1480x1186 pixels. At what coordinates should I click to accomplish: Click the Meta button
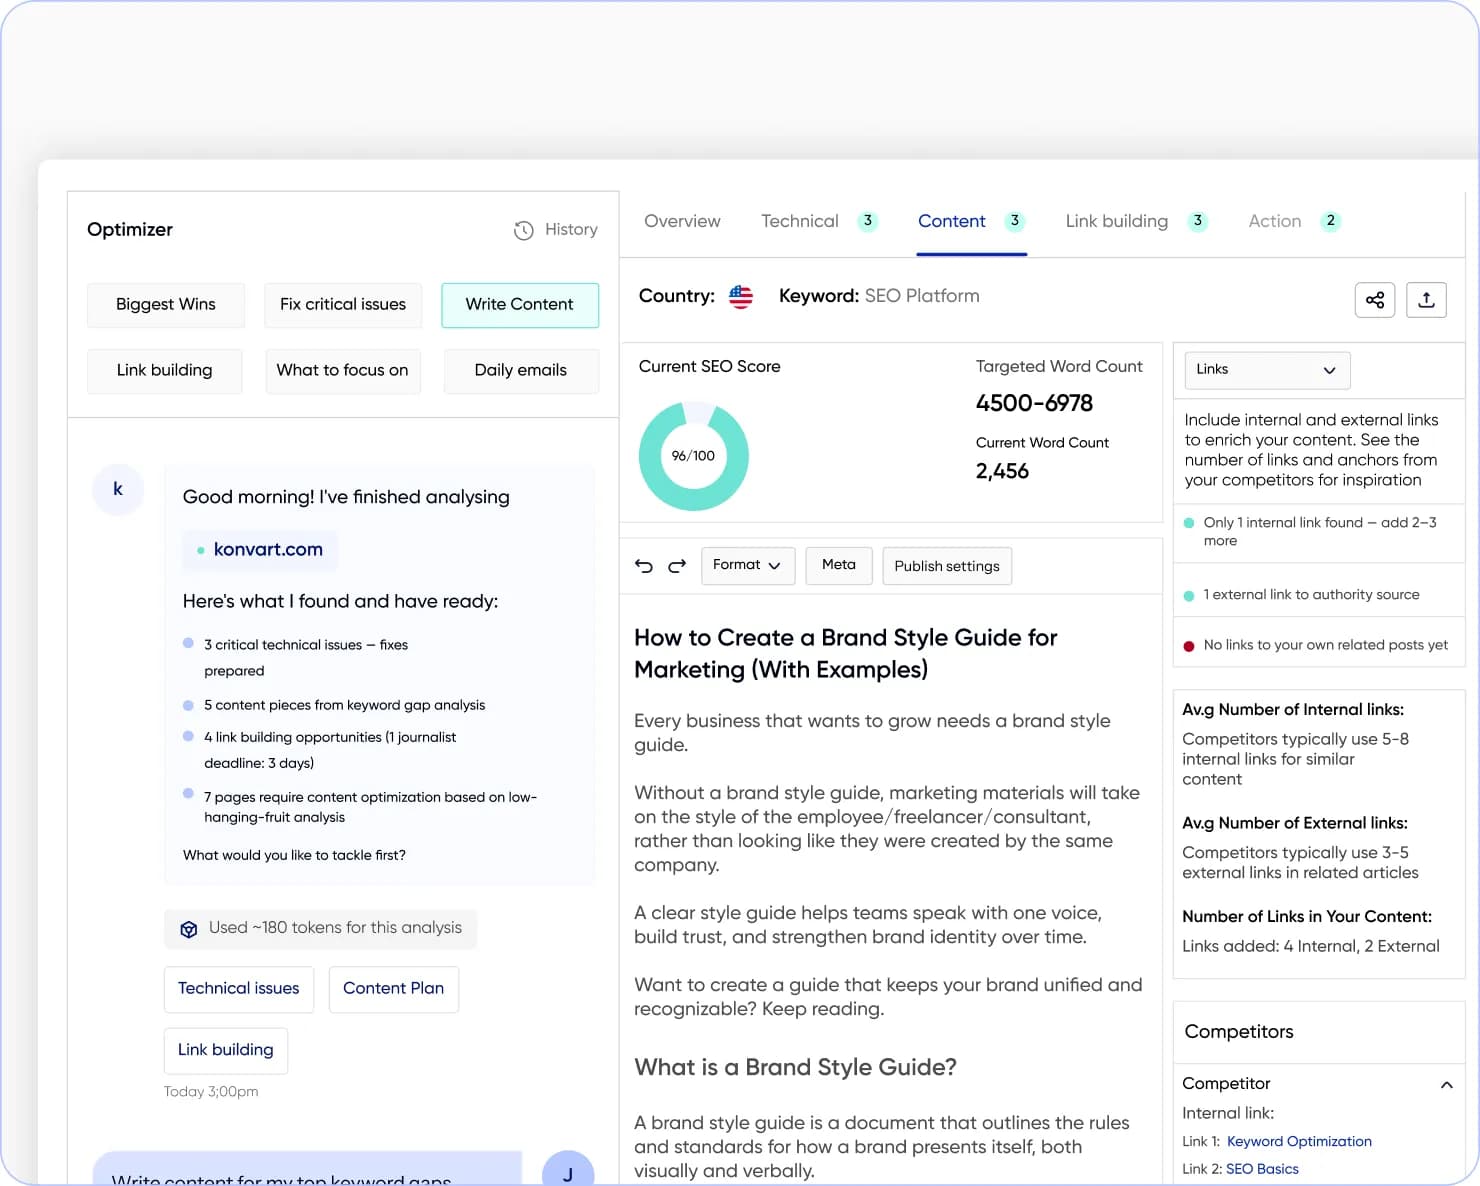pyautogui.click(x=839, y=565)
